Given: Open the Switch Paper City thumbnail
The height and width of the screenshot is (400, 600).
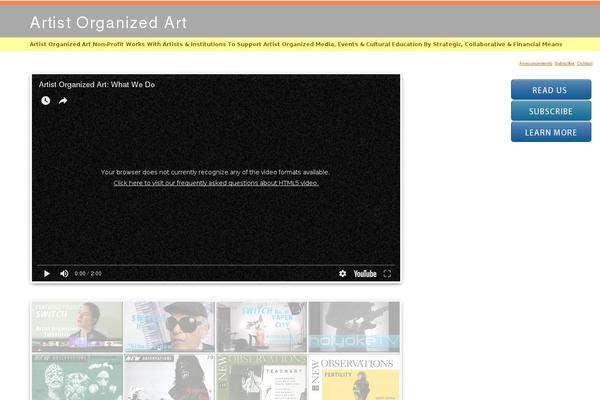Looking at the screenshot, I should tap(262, 327).
